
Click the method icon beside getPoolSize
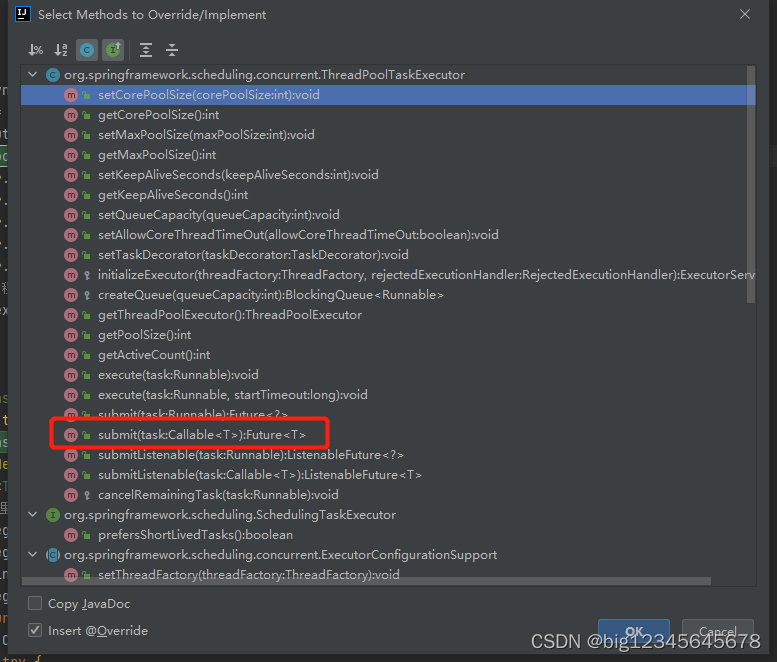[71, 335]
